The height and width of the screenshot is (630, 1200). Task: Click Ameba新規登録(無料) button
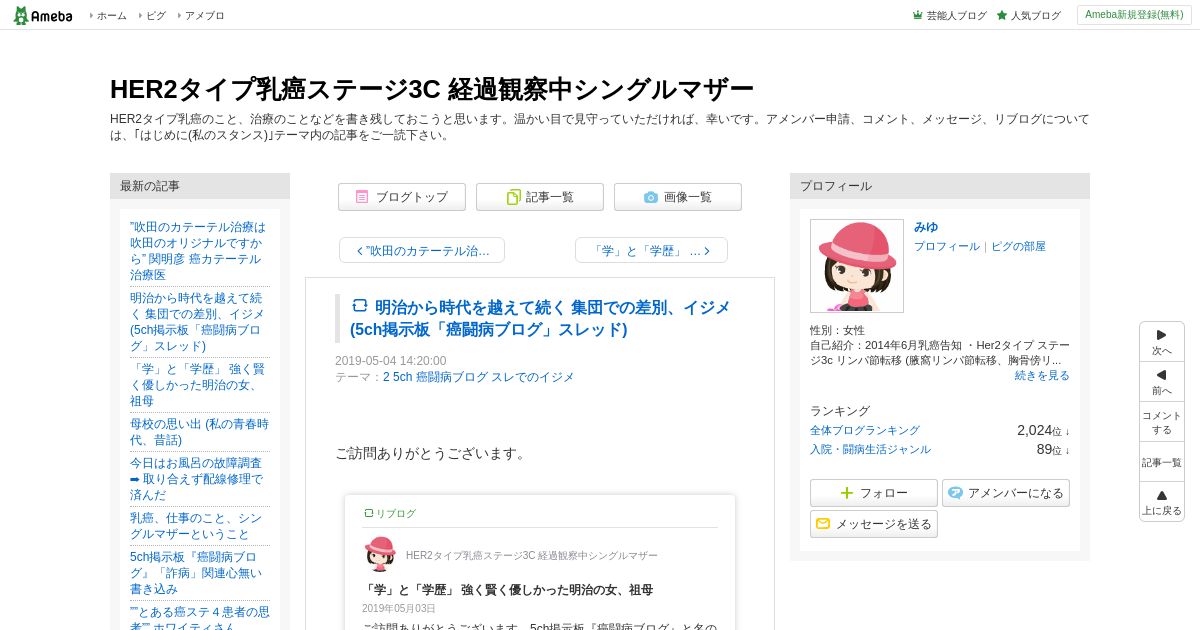click(x=1134, y=15)
